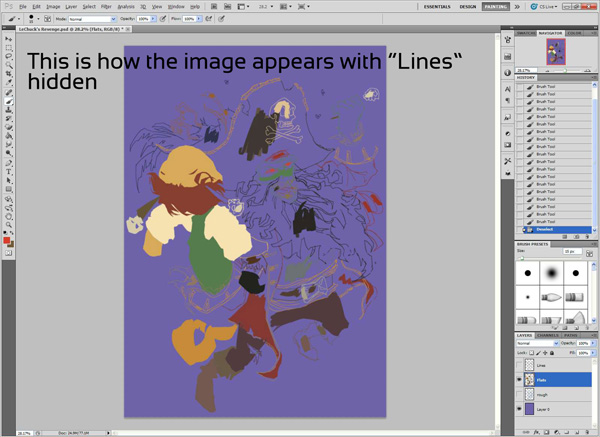Screen dimensions: 600x437
Task: Click the brush Size input field
Action: (x=572, y=251)
